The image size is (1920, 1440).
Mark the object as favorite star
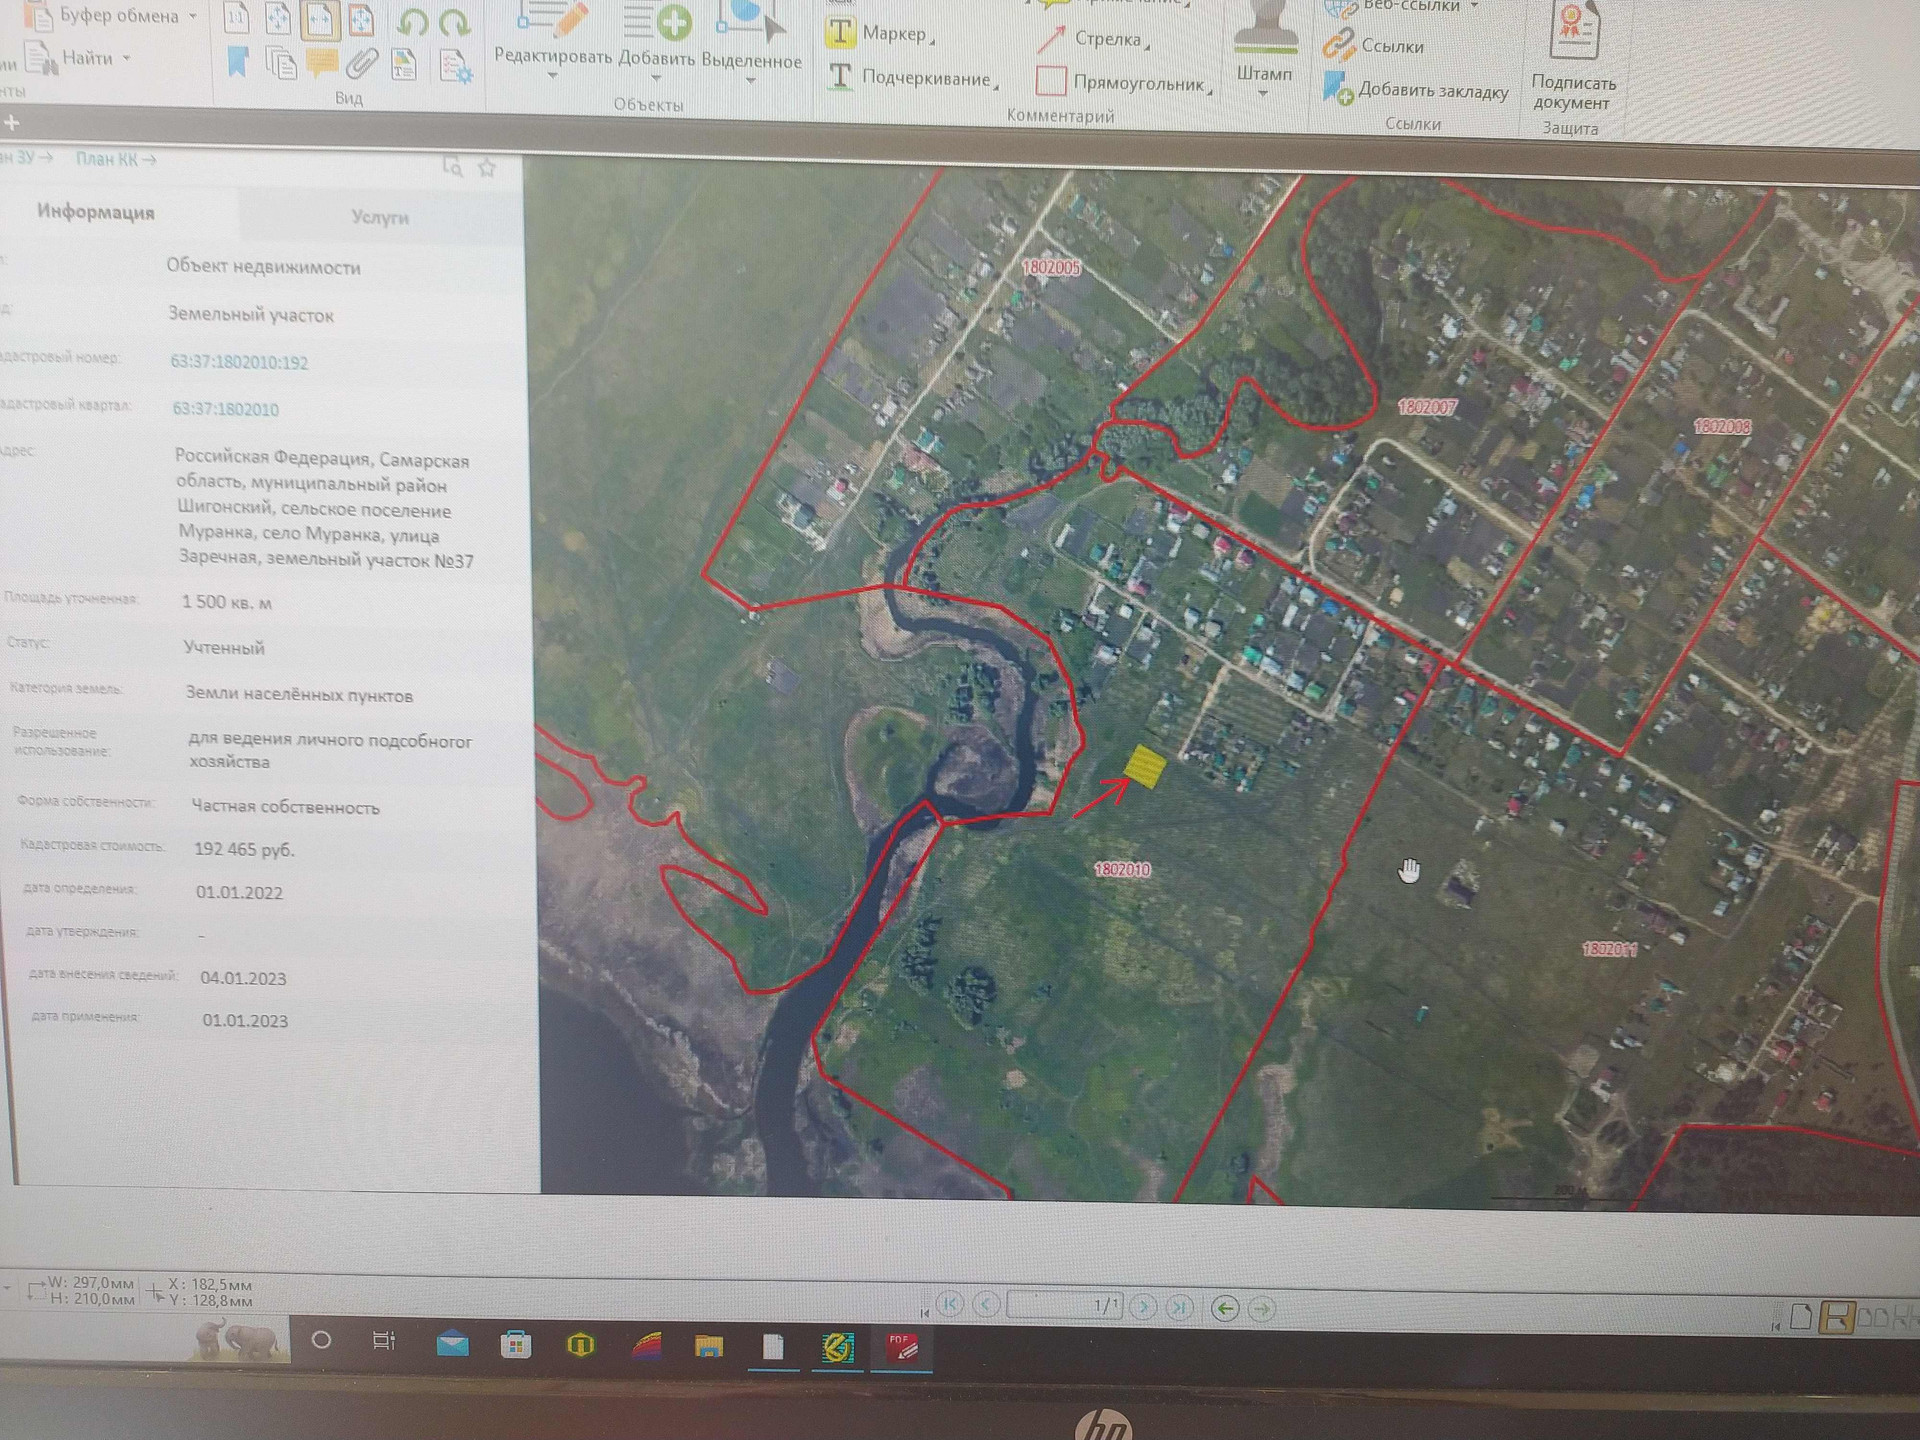click(x=487, y=167)
